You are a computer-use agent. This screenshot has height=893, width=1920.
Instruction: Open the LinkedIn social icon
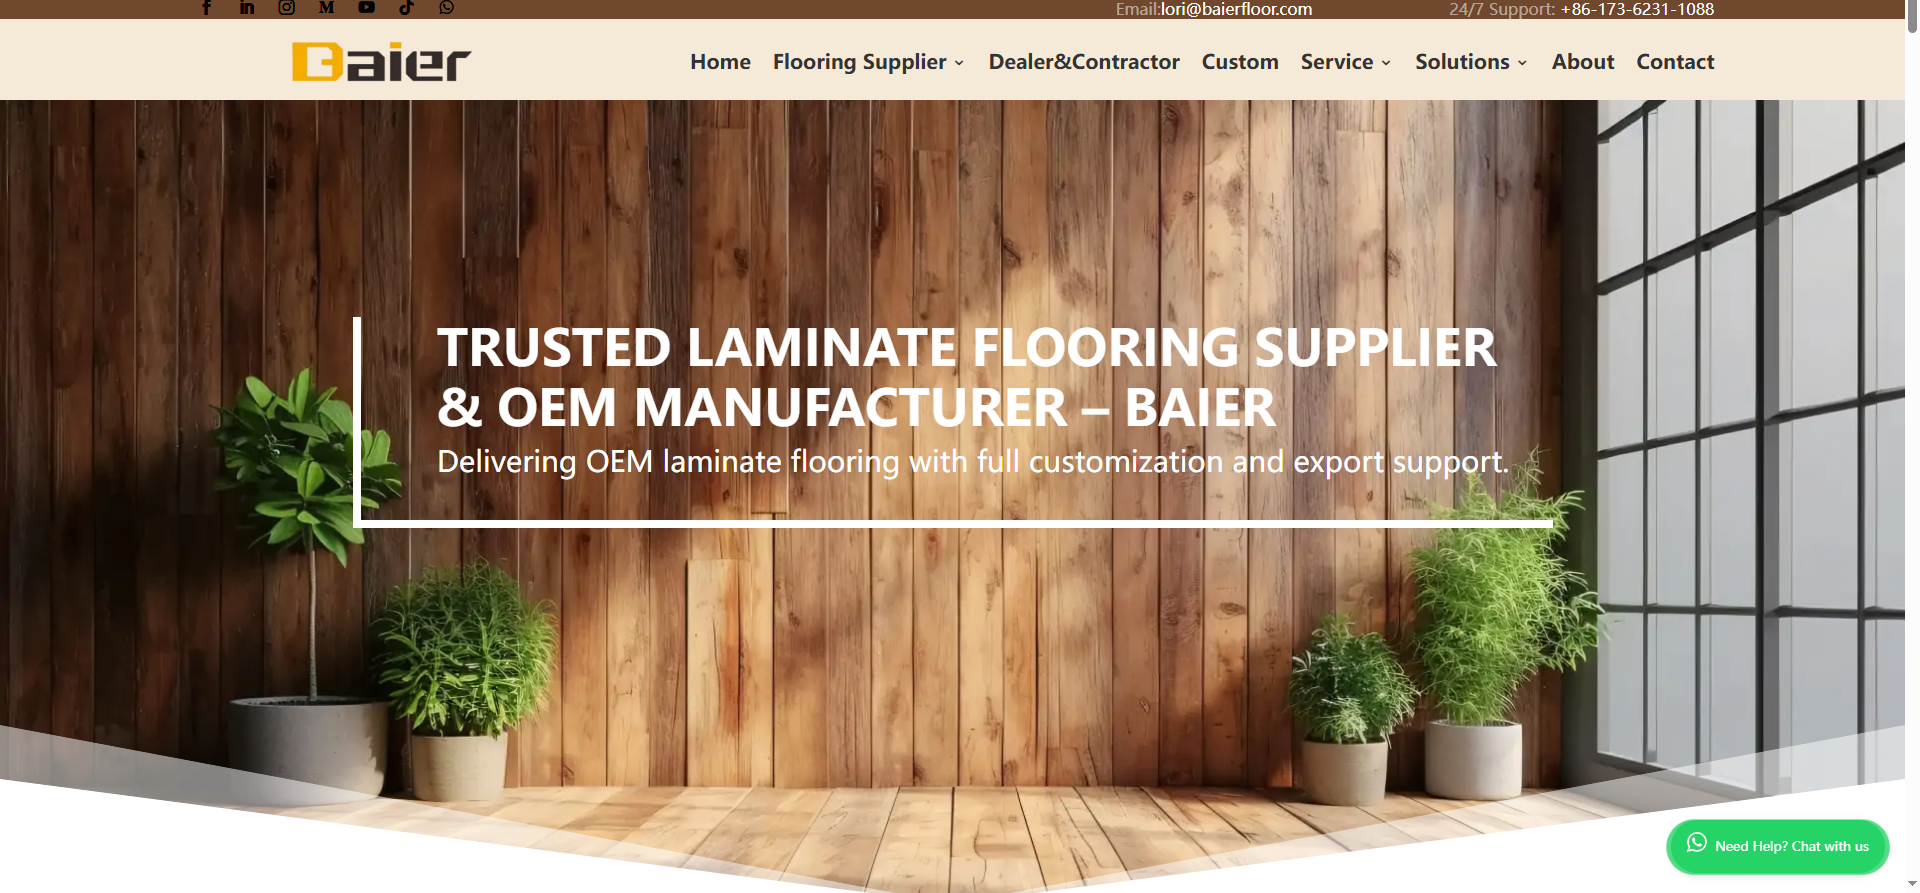(x=247, y=7)
